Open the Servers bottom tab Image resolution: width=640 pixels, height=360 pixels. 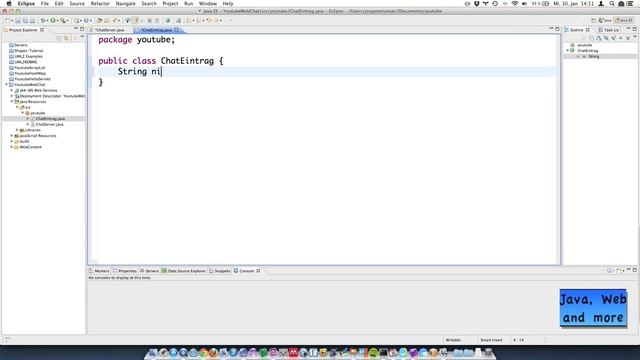tap(149, 271)
